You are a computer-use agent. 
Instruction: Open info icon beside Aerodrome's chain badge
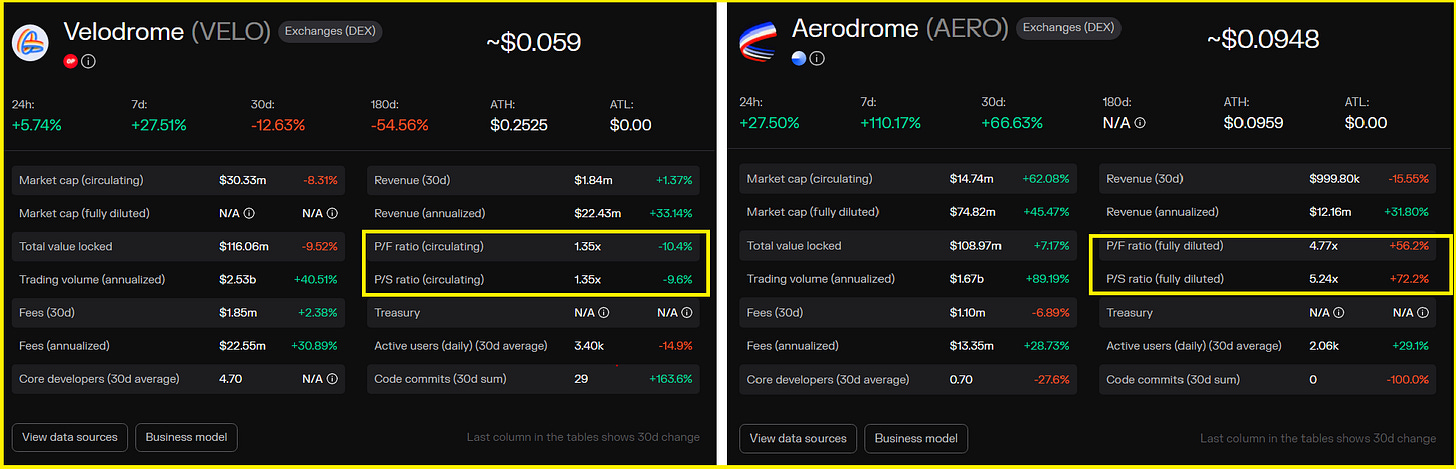tap(817, 58)
